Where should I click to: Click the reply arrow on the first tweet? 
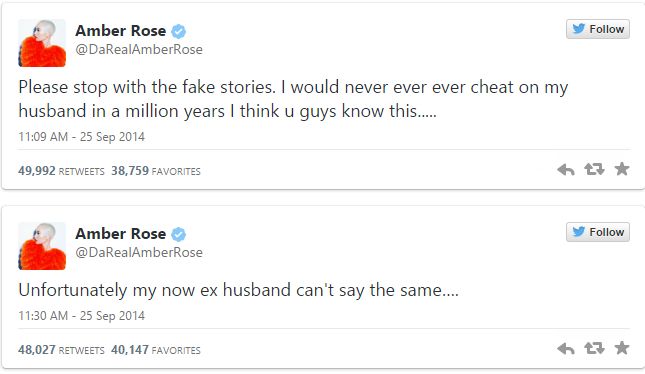coord(566,170)
